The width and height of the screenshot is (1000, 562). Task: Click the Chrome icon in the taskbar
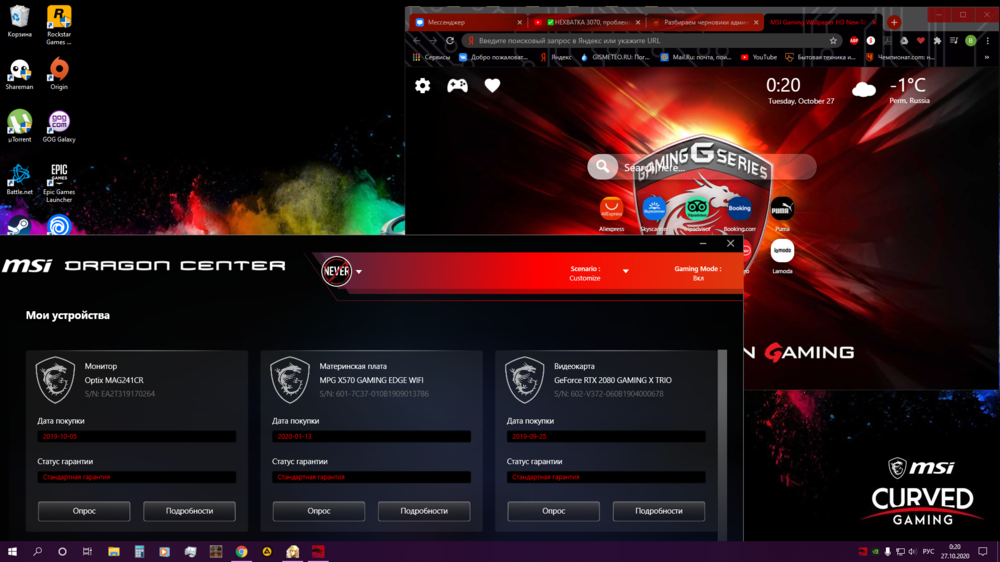pos(241,551)
